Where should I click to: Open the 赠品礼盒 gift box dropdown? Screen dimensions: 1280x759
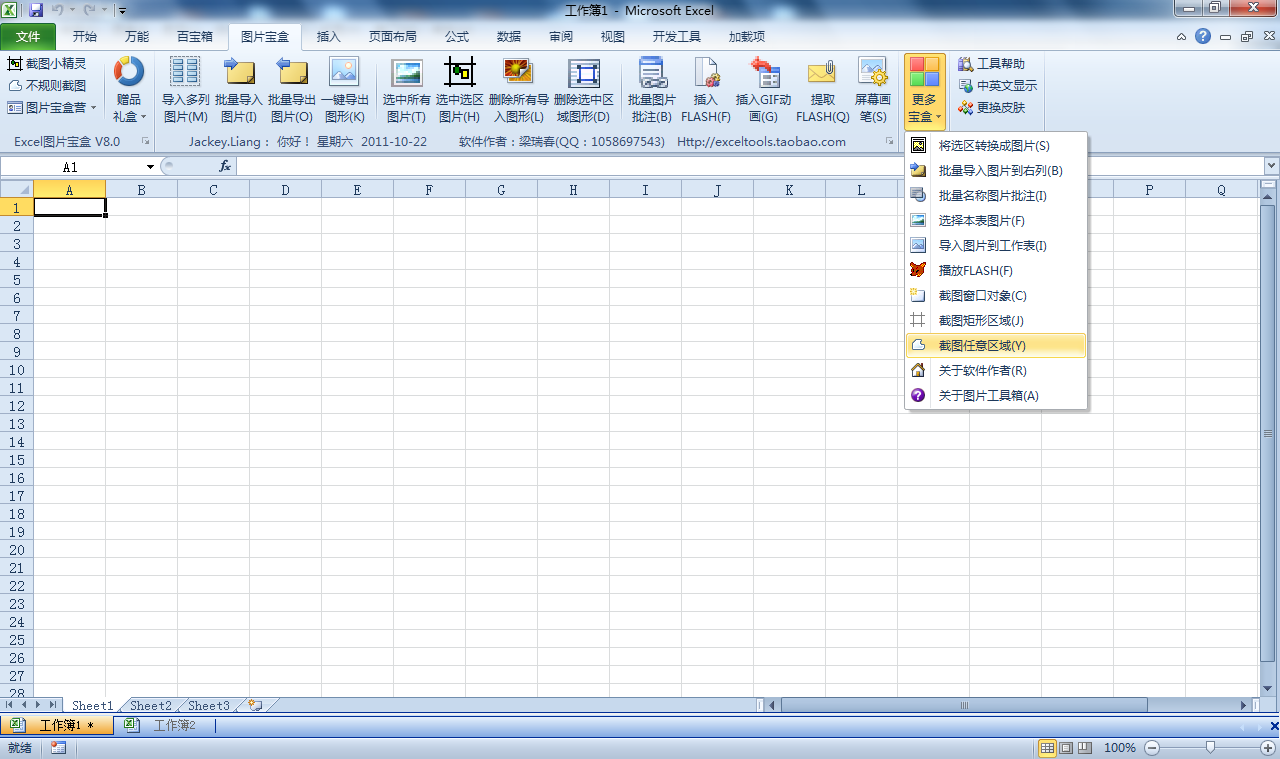click(129, 90)
